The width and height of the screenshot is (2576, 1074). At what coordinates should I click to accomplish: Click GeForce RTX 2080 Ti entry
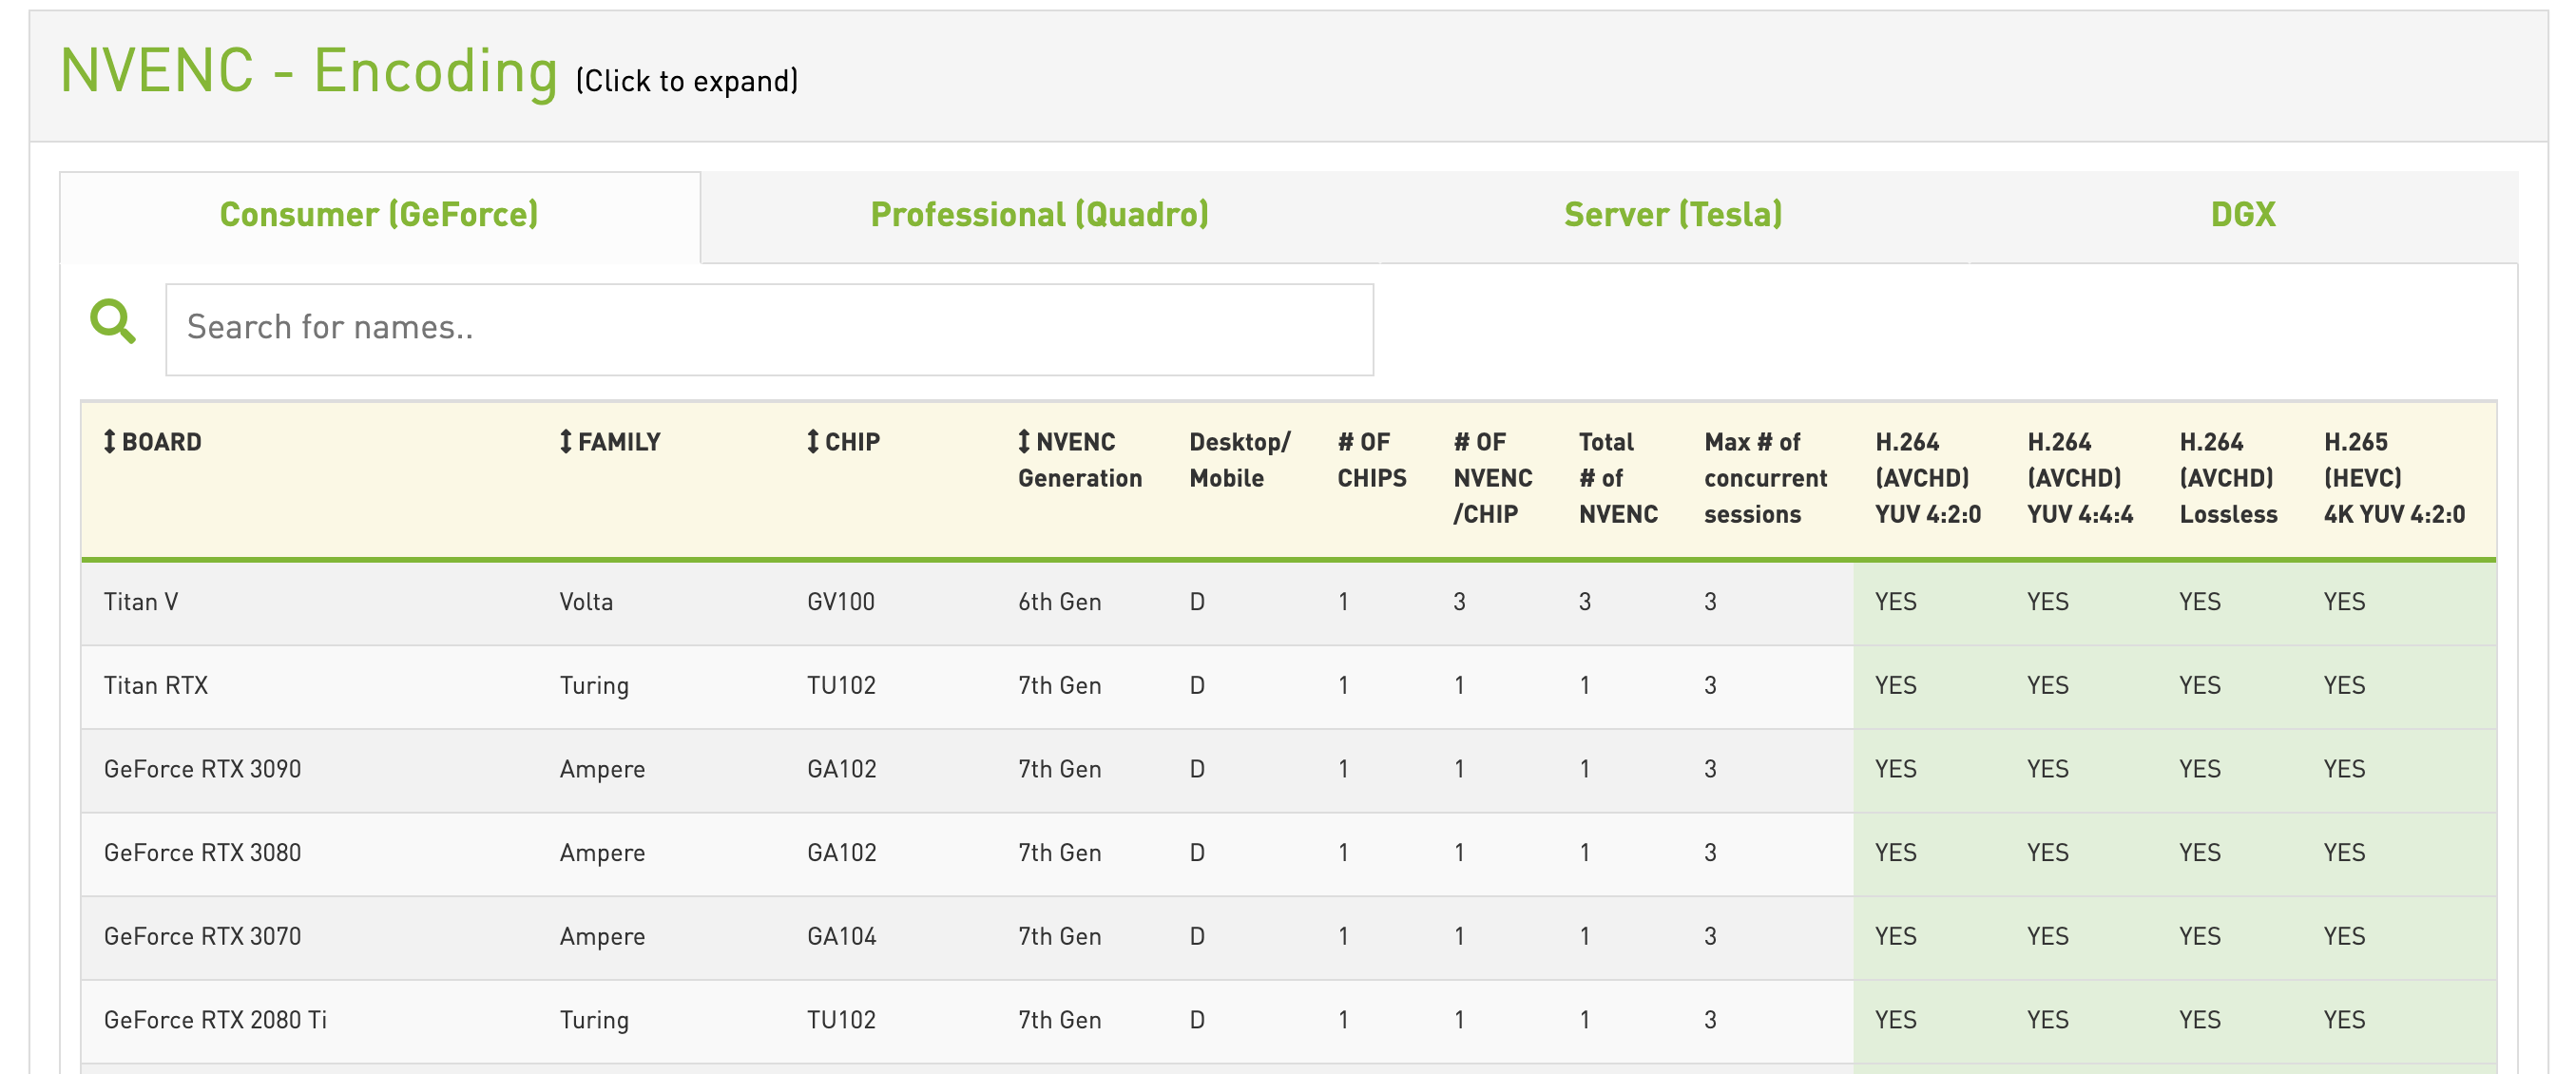tap(215, 1020)
